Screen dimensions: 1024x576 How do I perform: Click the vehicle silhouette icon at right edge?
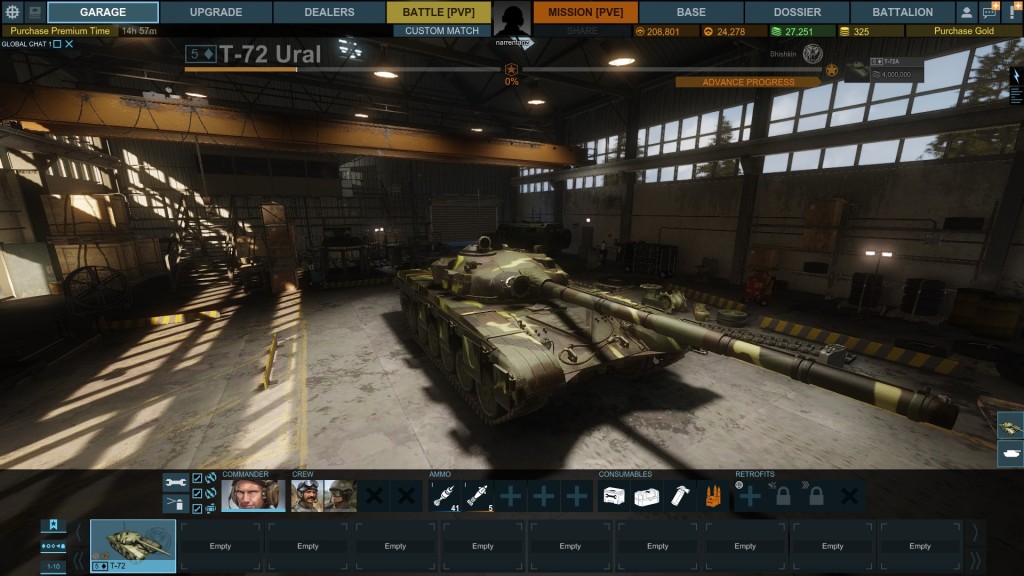point(1010,453)
